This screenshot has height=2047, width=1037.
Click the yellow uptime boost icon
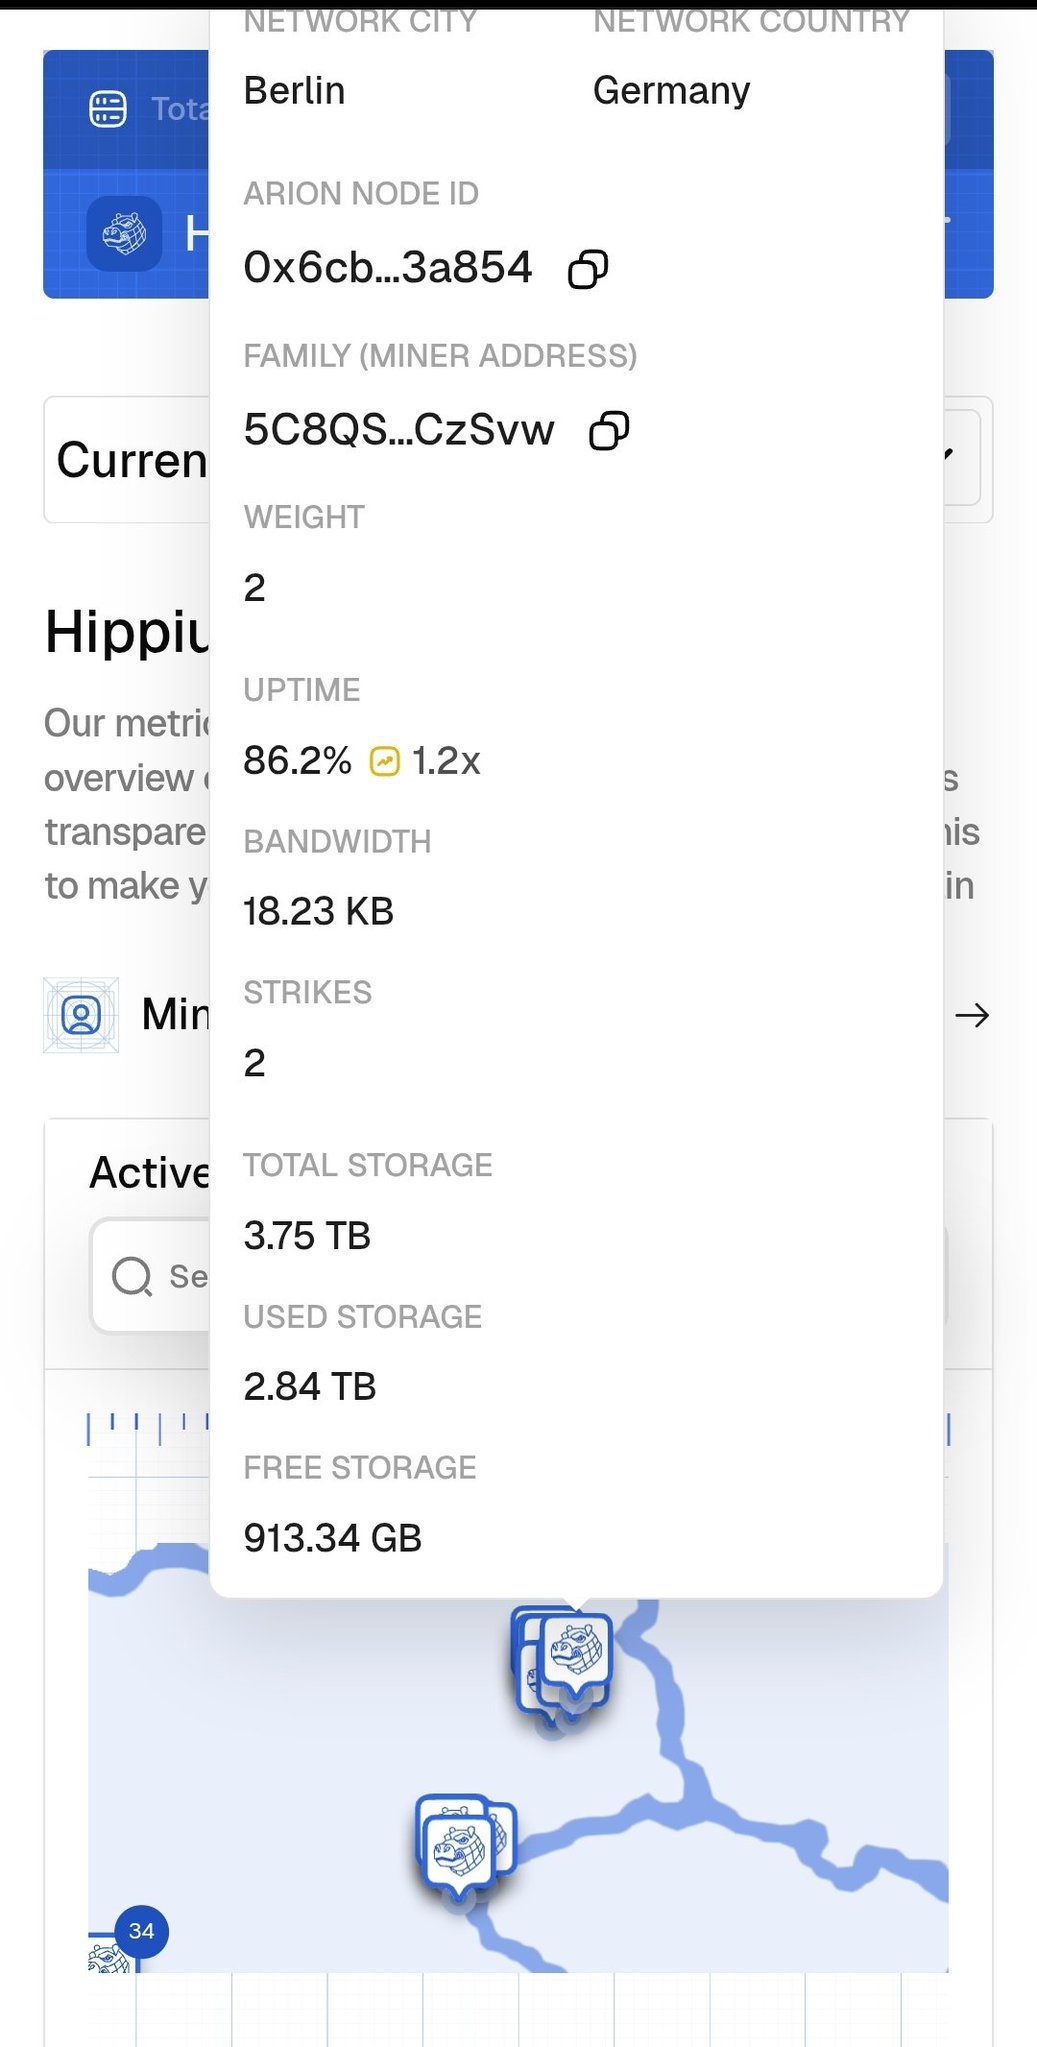click(385, 762)
